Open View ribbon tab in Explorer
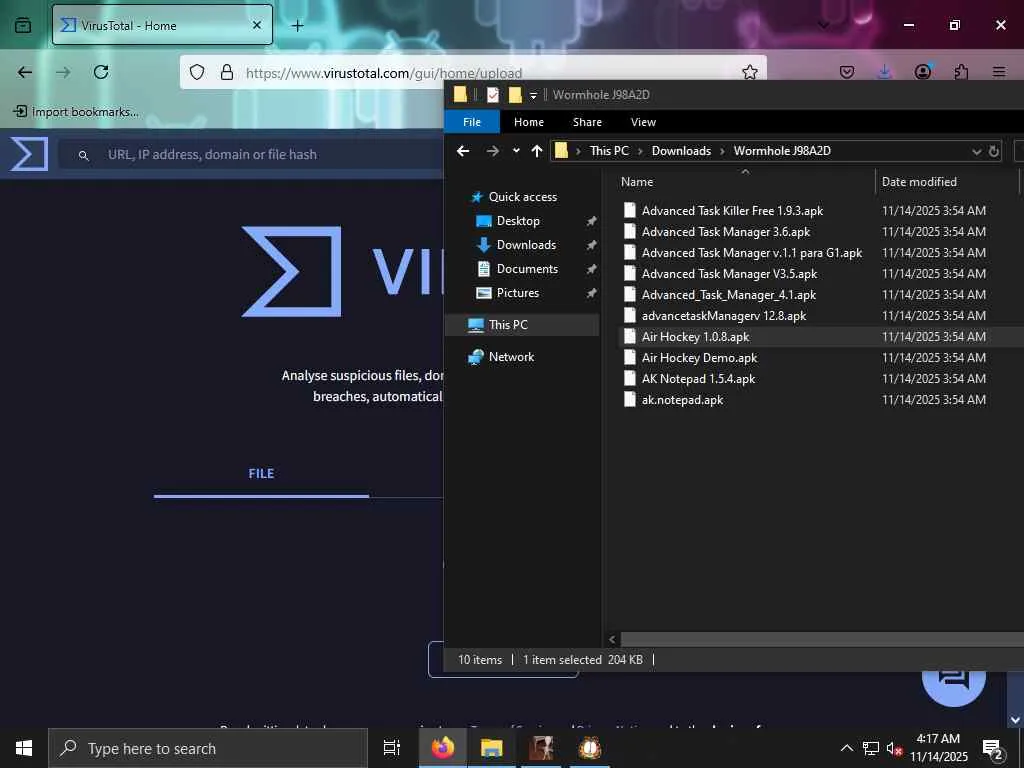 pos(643,122)
